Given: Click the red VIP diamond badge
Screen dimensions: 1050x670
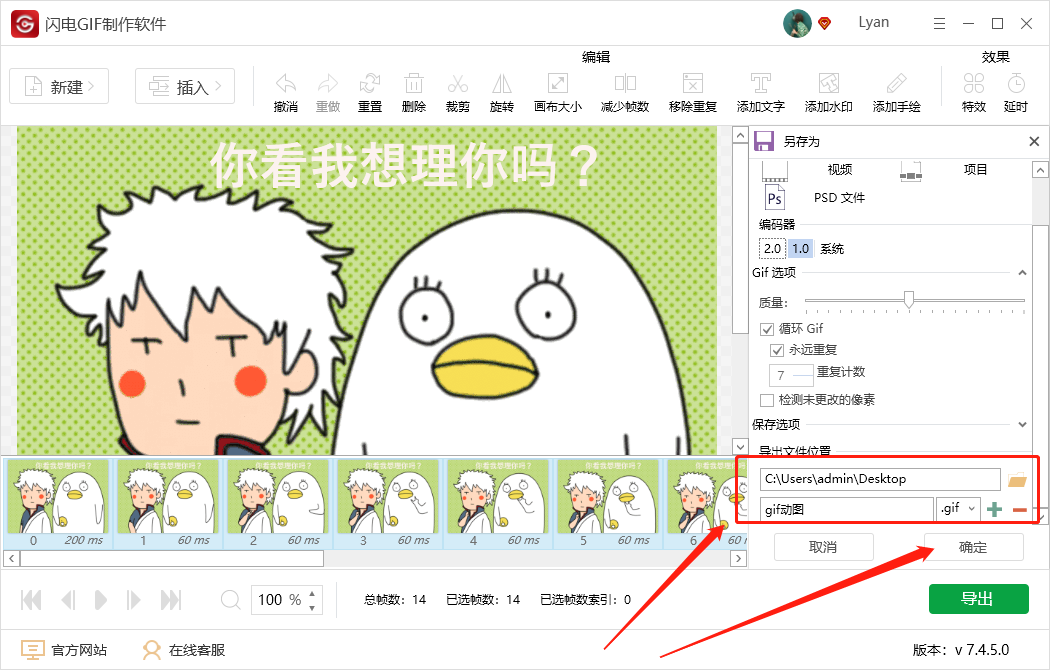Looking at the screenshot, I should [825, 24].
